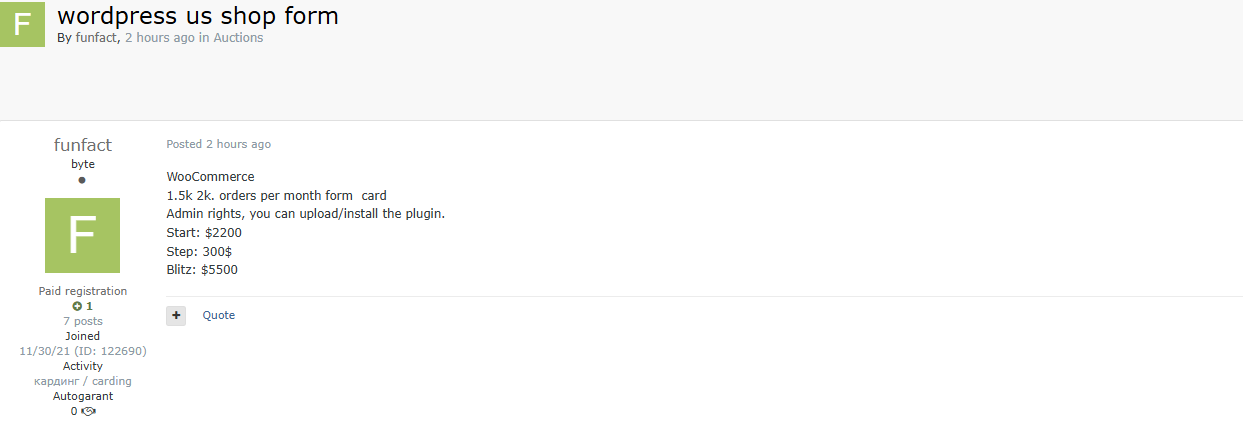Open the '7 posts' count link
Viewport: 1243px width, 424px height.
tap(82, 321)
